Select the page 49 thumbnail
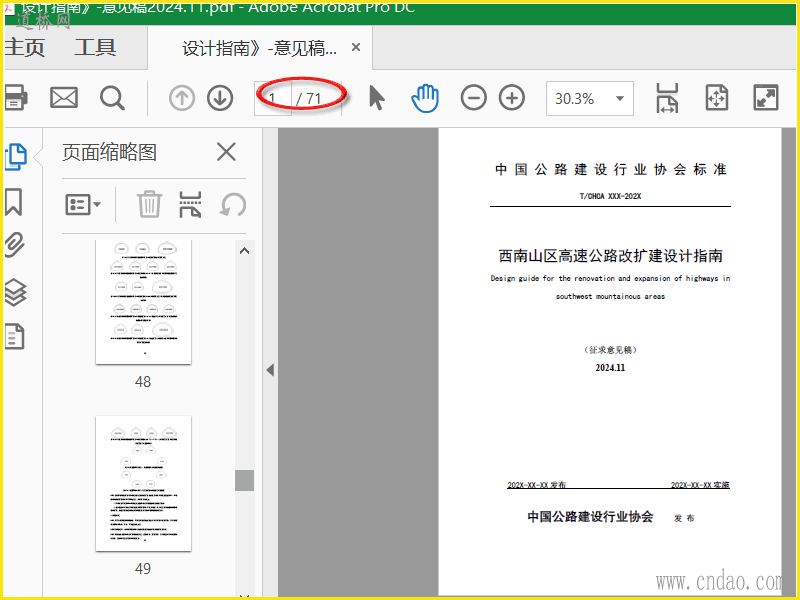Viewport: 800px width, 600px height. [x=143, y=484]
